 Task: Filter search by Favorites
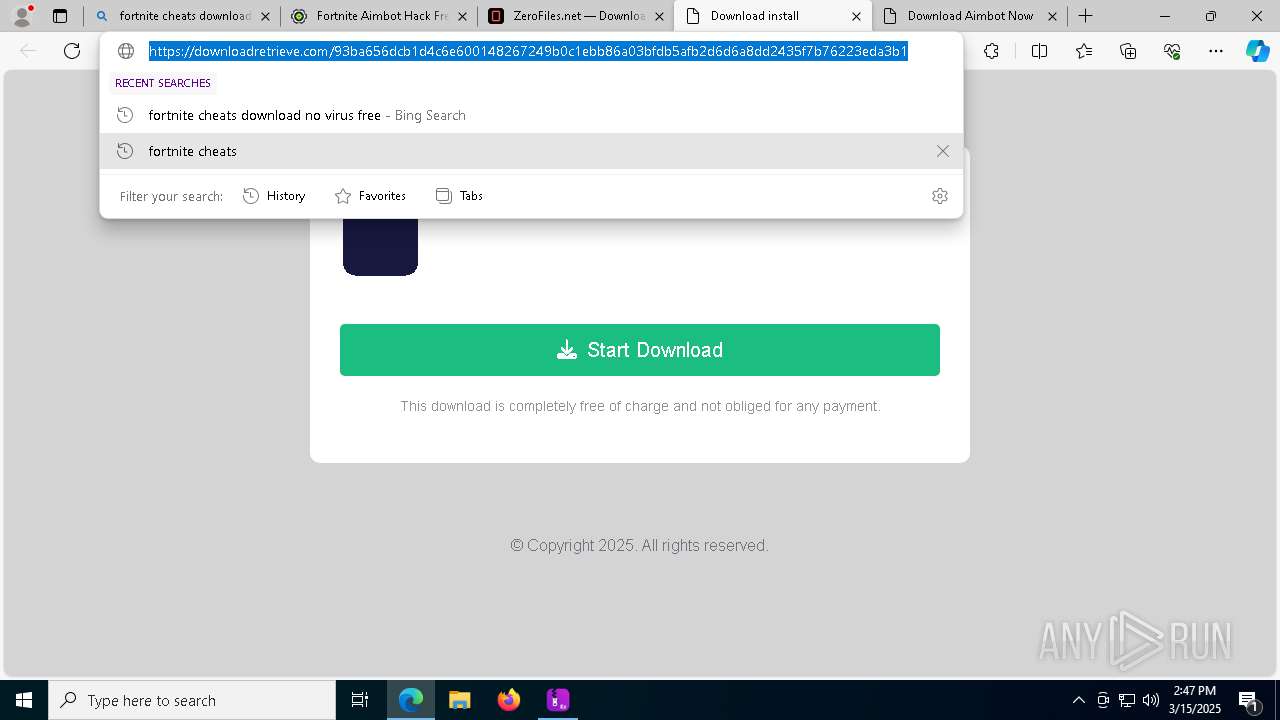[370, 196]
